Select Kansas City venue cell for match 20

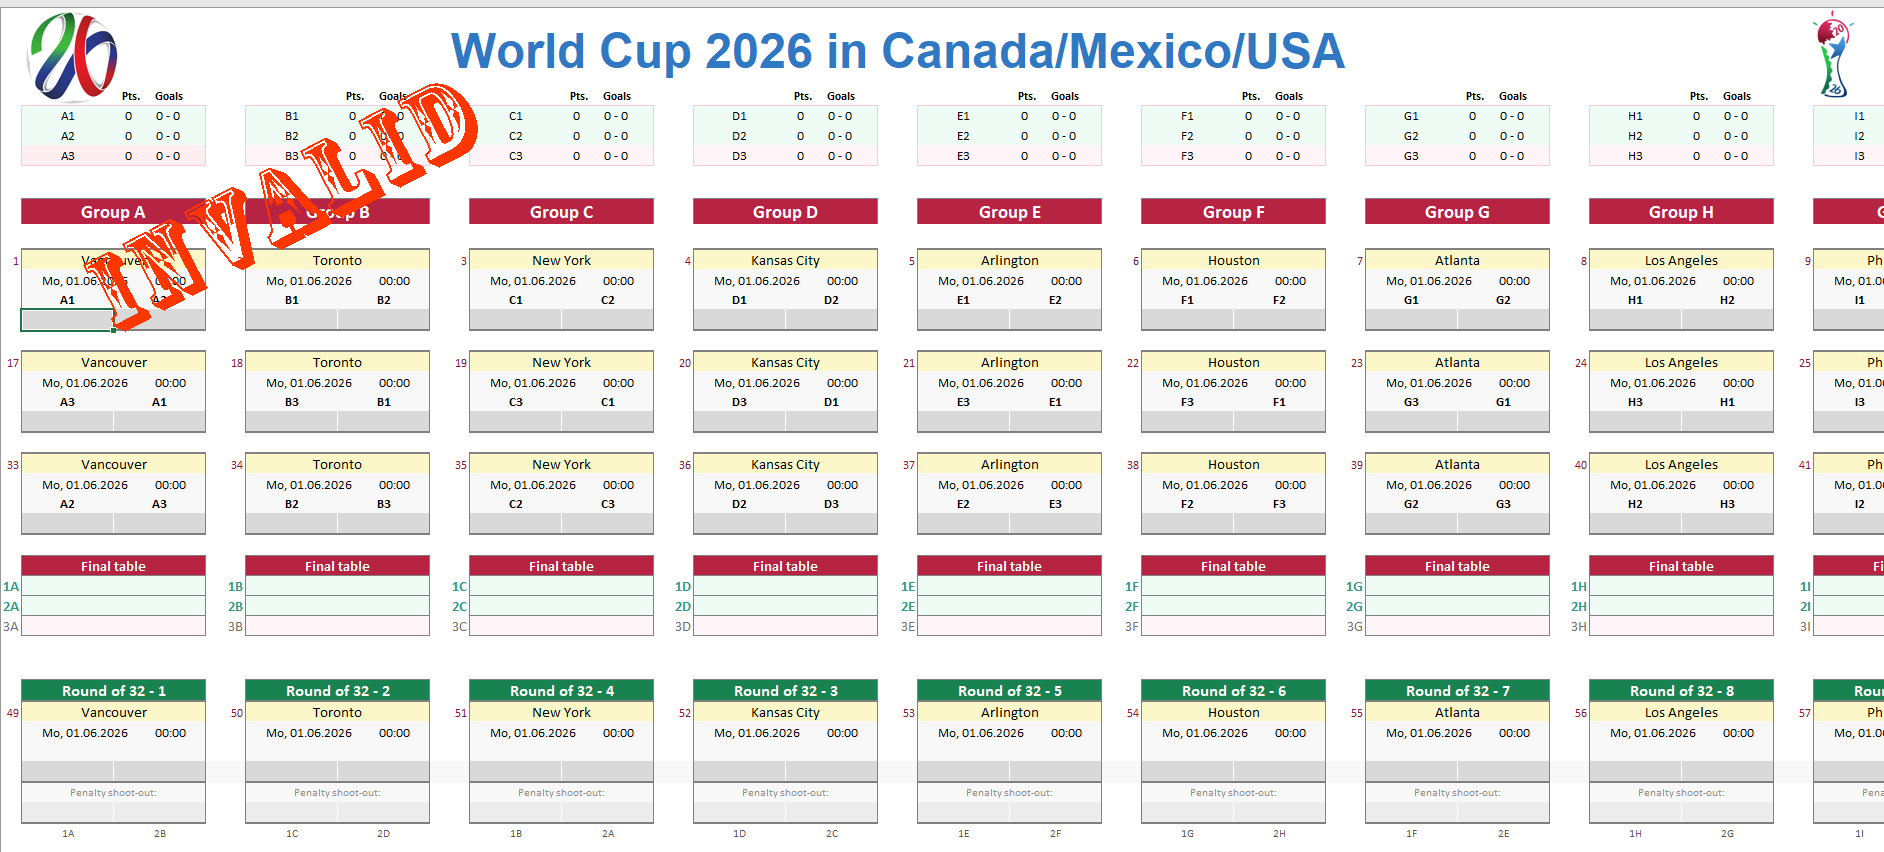click(x=785, y=362)
